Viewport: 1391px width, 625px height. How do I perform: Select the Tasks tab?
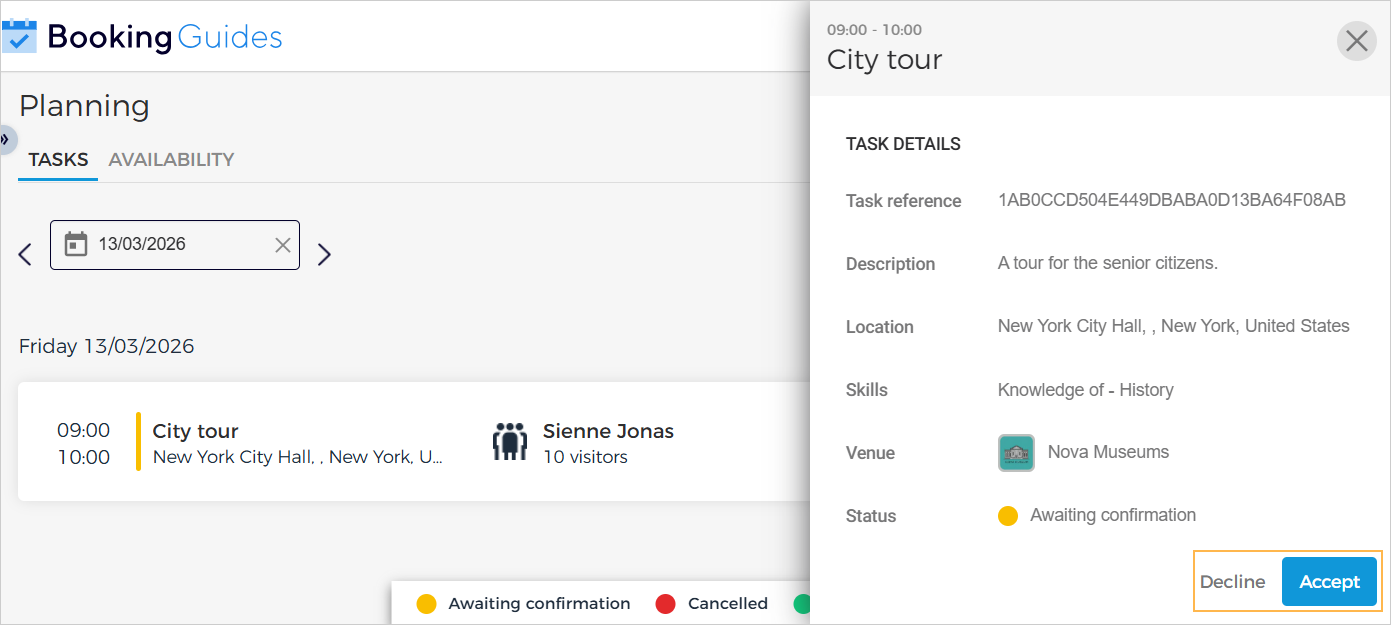tap(58, 160)
